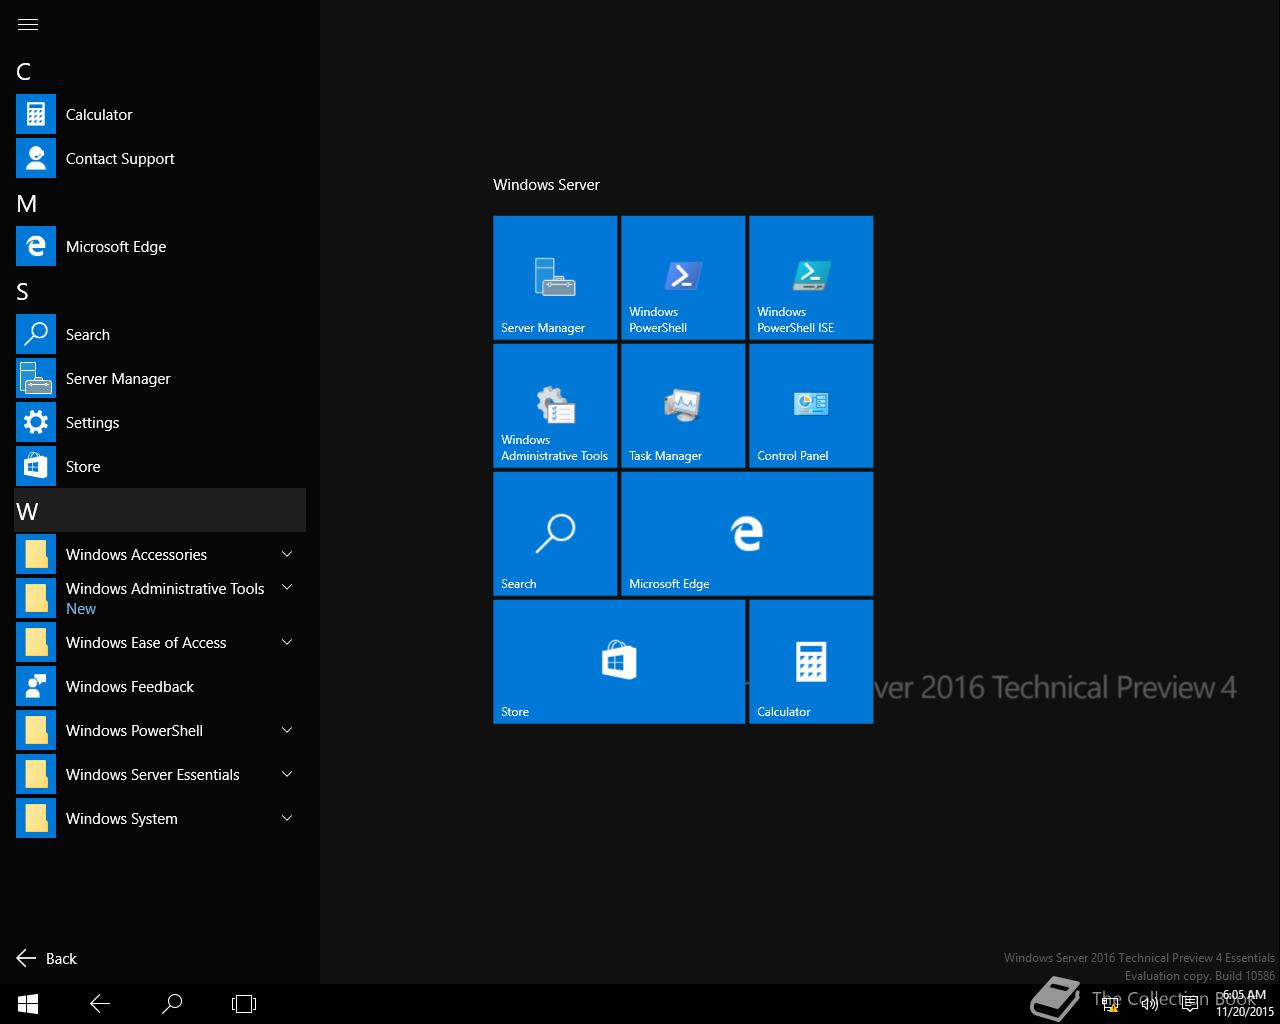Viewport: 1280px width, 1024px height.
Task: Open the Windows Ease of Access folder icon
Action: pyautogui.click(x=36, y=643)
